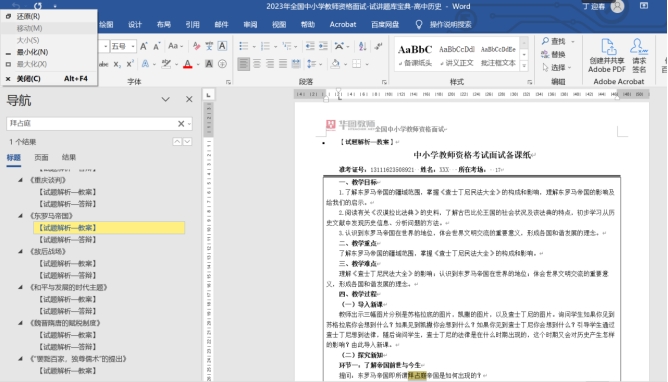
Task: Click the bulleted list icon
Action: (x=244, y=46)
